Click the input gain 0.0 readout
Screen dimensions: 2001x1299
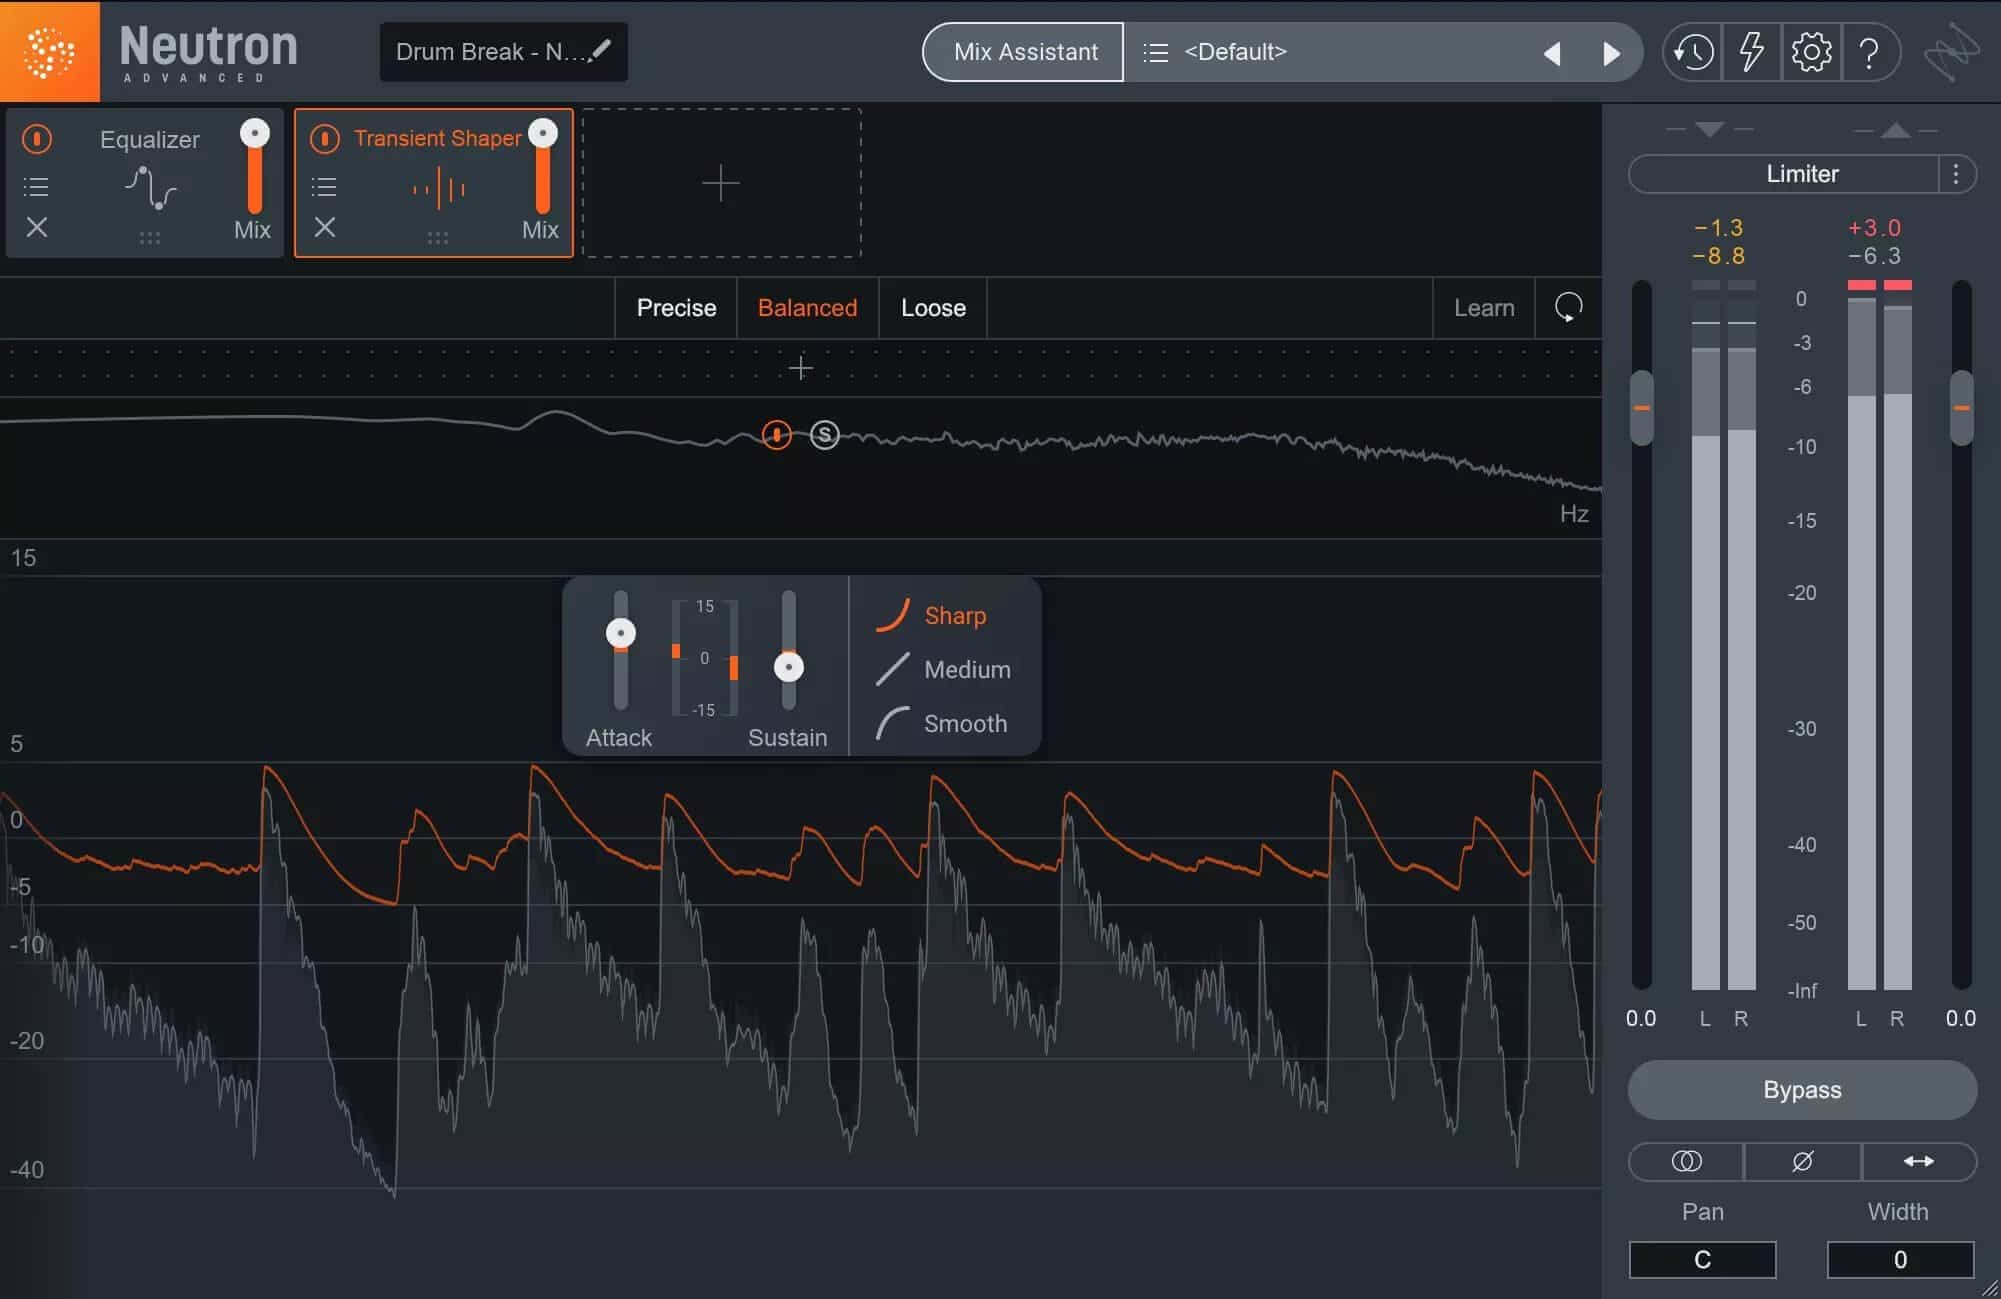(x=1641, y=1019)
